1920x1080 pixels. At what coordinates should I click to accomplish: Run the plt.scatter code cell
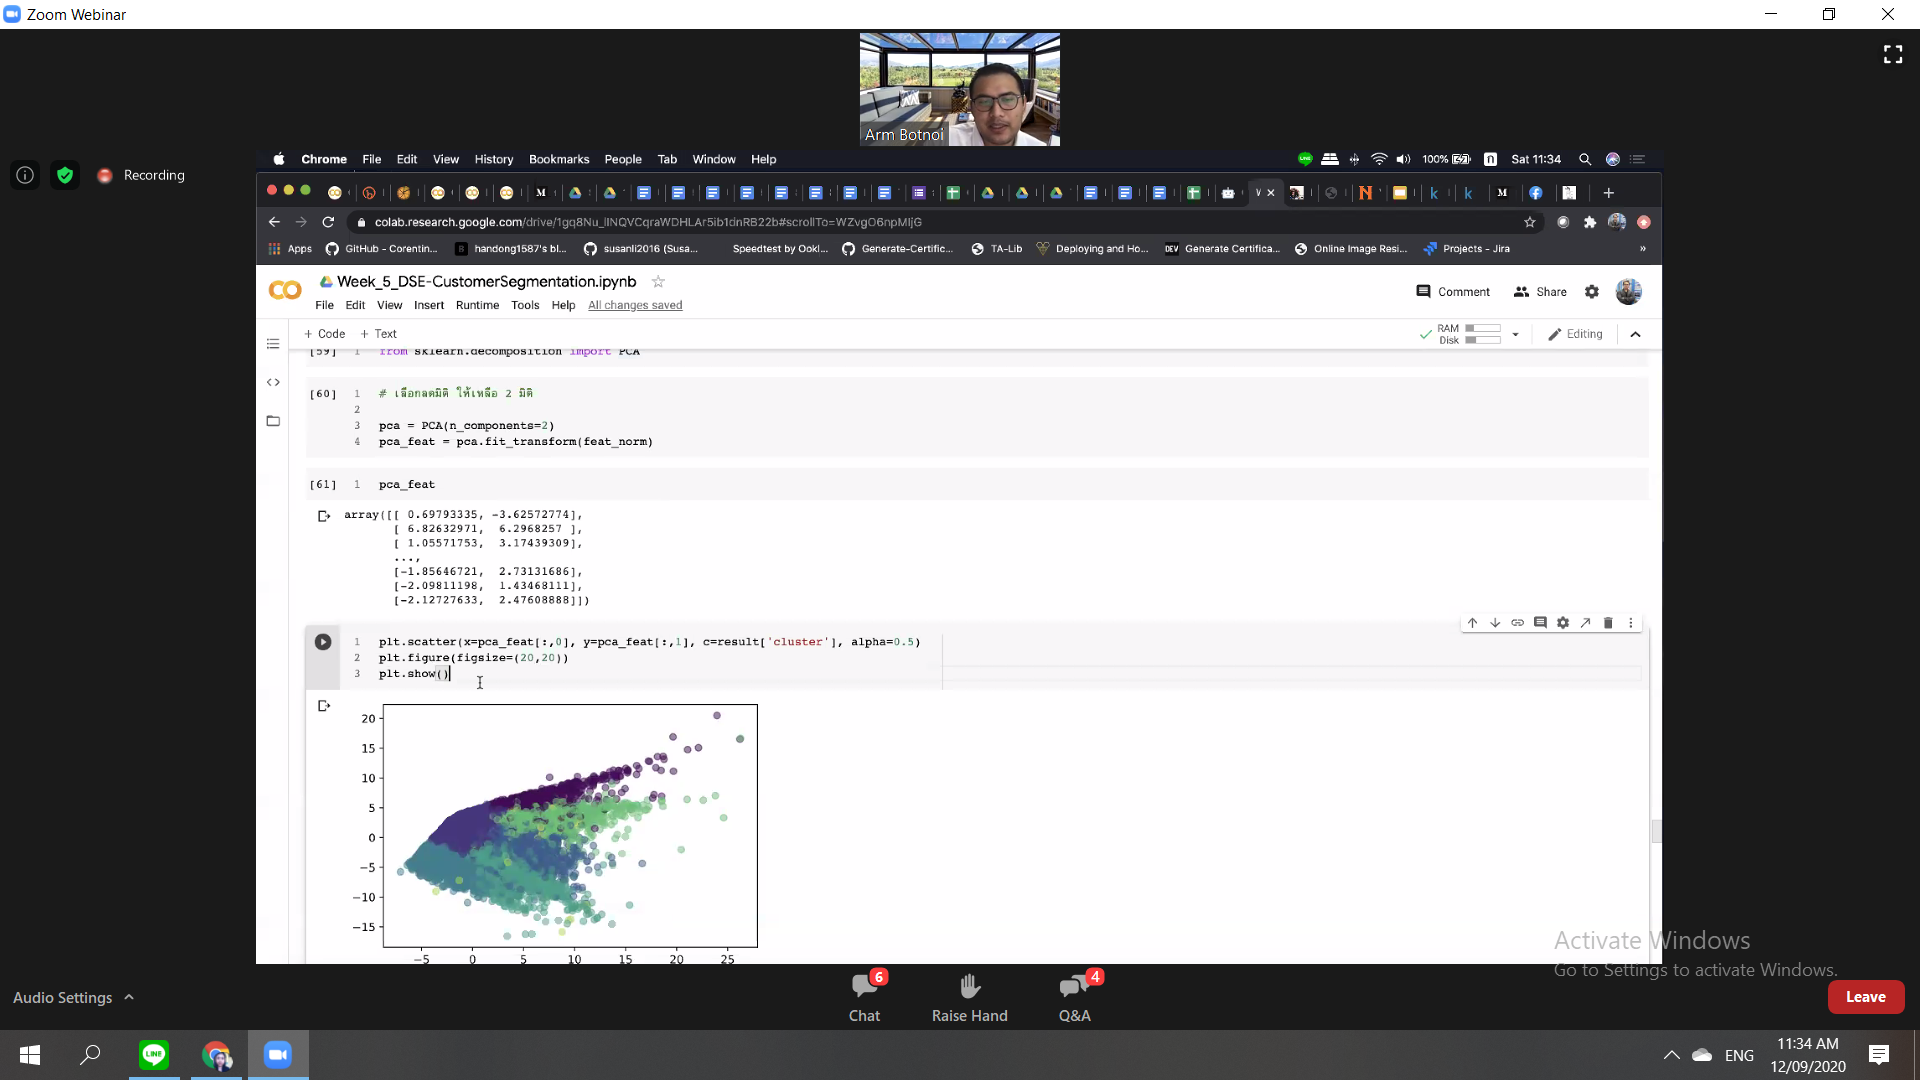tap(323, 642)
